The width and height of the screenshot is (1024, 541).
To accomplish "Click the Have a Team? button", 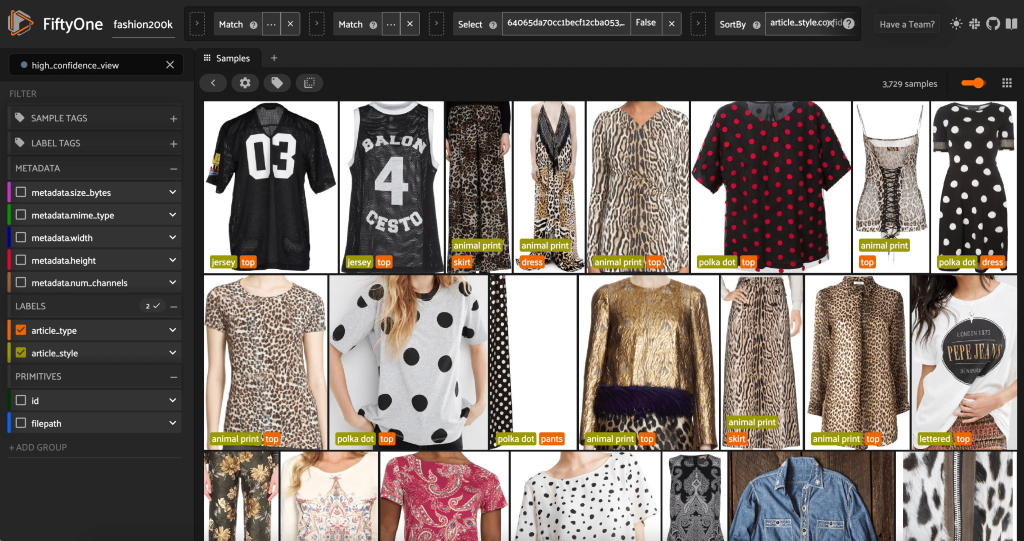I will (907, 24).
